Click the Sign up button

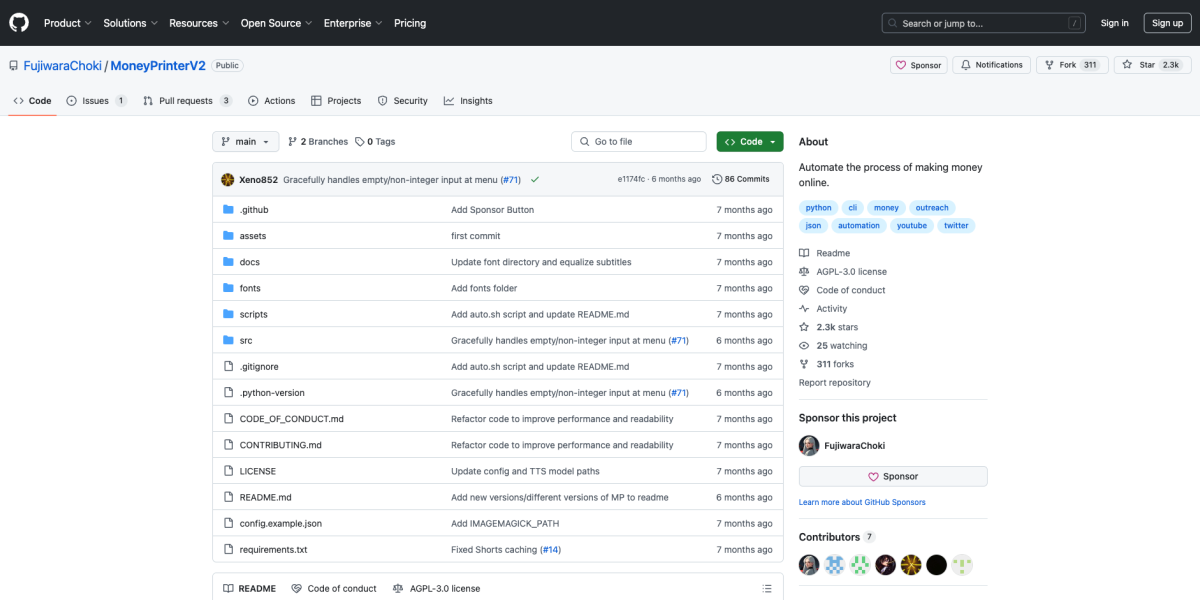coord(1167,23)
